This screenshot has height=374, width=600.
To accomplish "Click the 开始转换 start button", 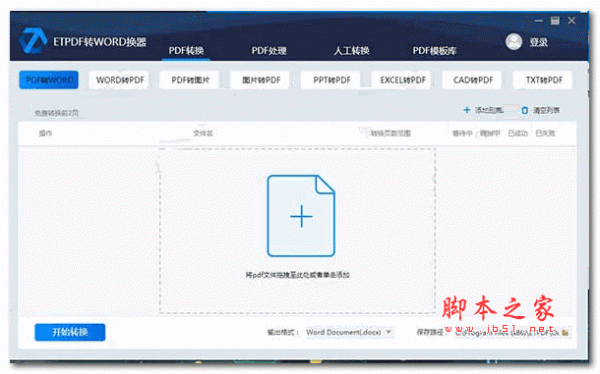I will point(70,332).
